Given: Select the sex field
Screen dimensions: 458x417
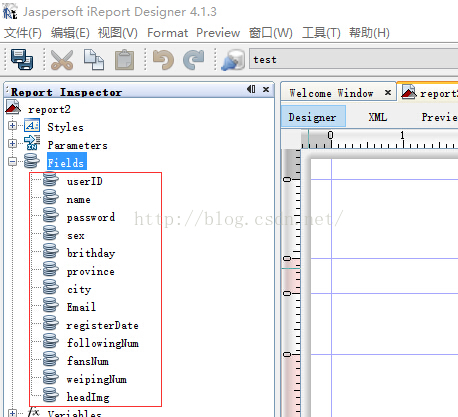Looking at the screenshot, I should pyautogui.click(x=76, y=235).
